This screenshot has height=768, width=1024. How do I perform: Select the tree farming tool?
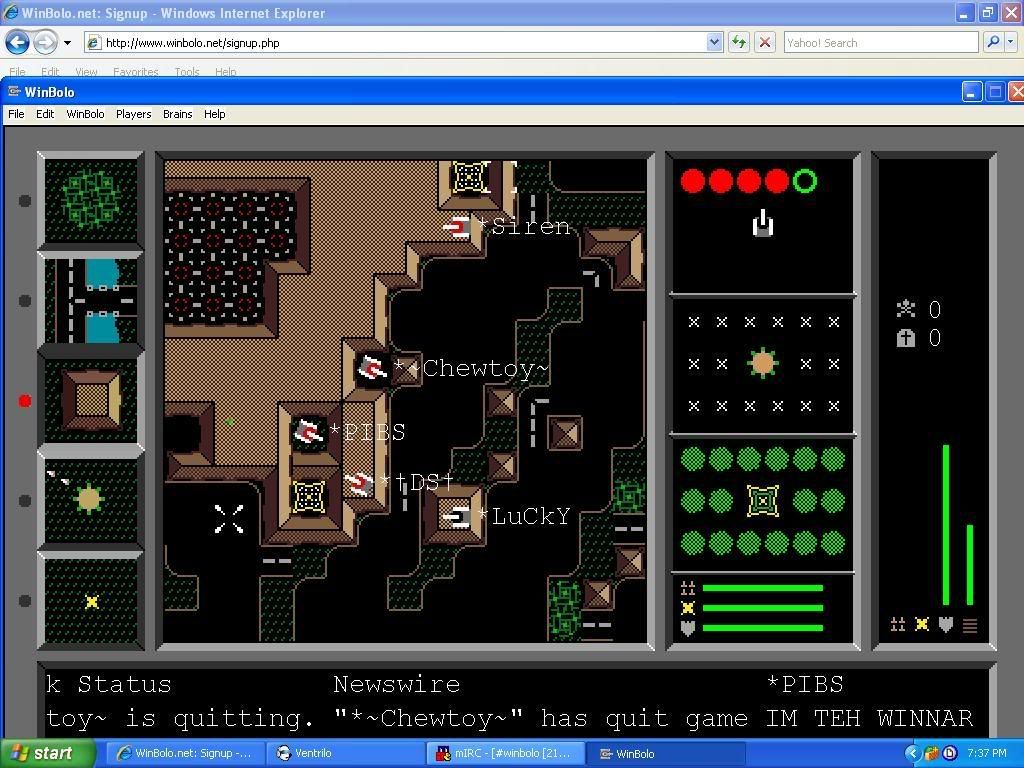point(90,200)
